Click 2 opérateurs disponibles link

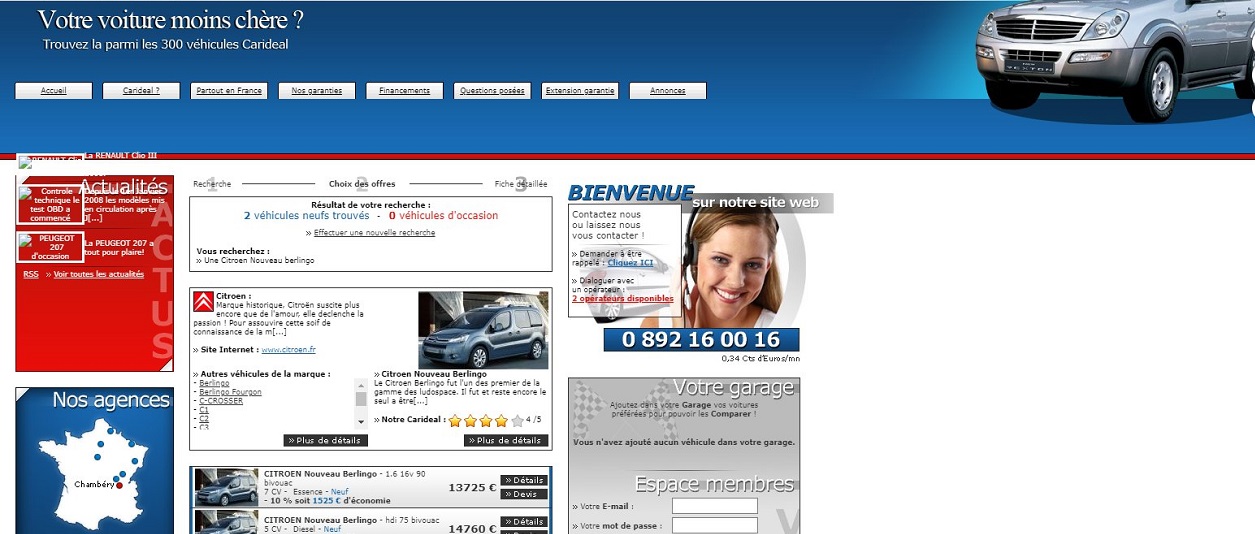click(623, 299)
